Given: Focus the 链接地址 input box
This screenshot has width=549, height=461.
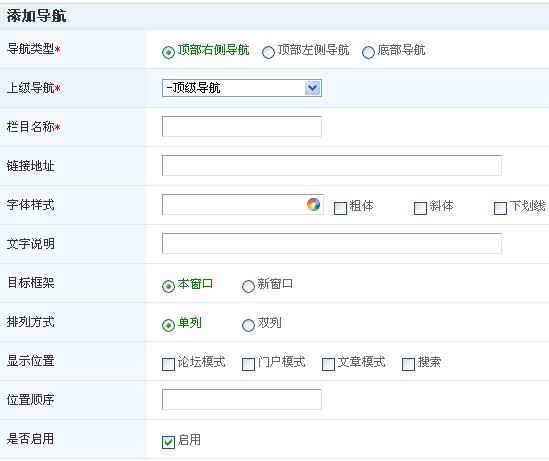Looking at the screenshot, I should point(332,165).
